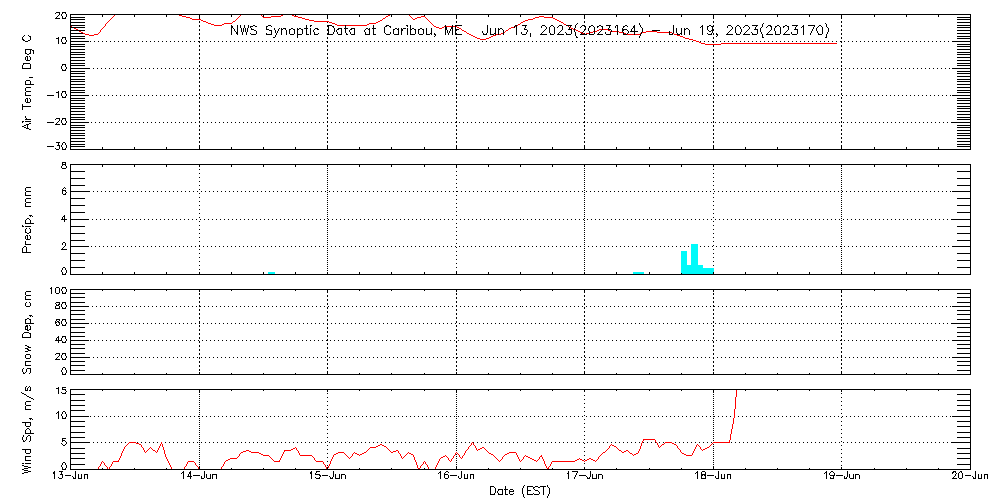
Task: Select the 100 tick on snow depth axis
Action: tap(56, 291)
